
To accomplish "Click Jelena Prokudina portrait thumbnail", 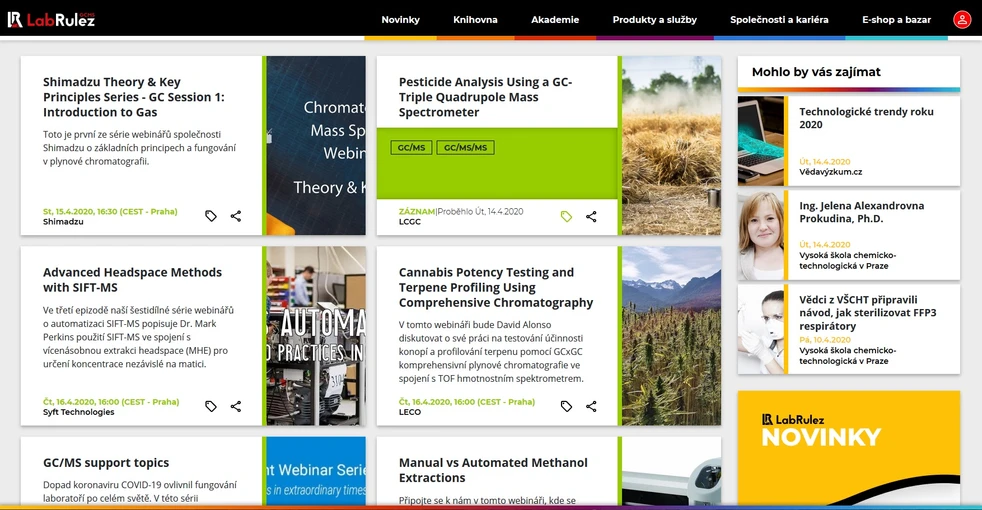I will (x=760, y=235).
